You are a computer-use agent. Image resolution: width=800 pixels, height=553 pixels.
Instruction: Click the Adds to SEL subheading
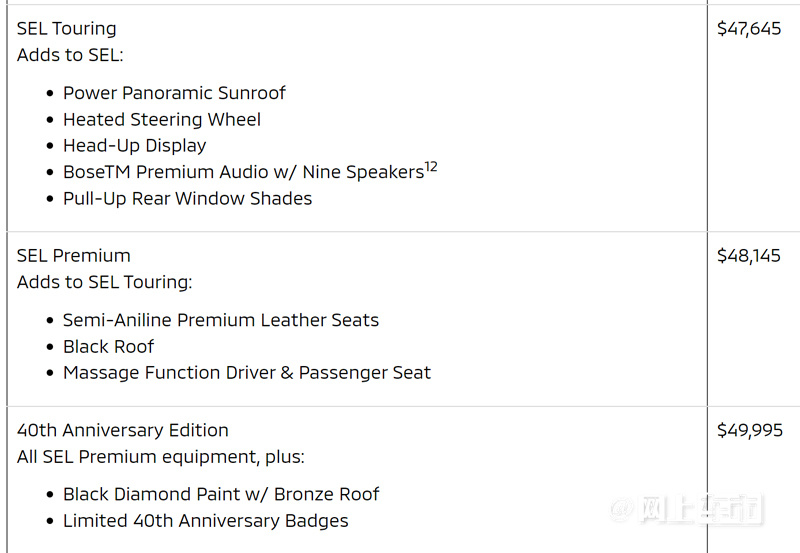click(70, 55)
